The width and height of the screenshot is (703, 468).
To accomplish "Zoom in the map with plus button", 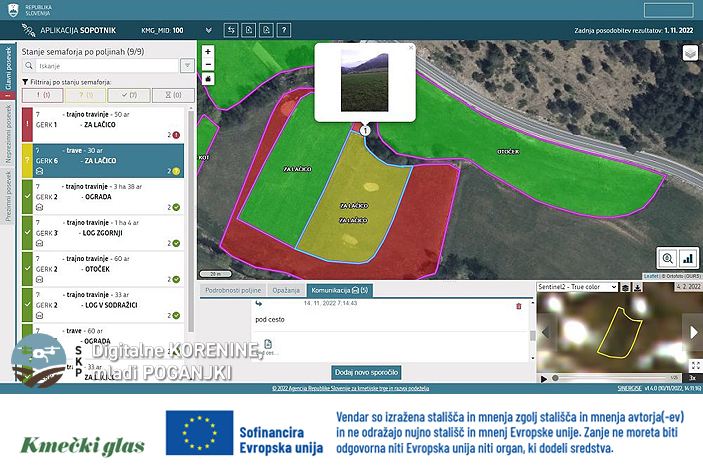I will [x=208, y=52].
